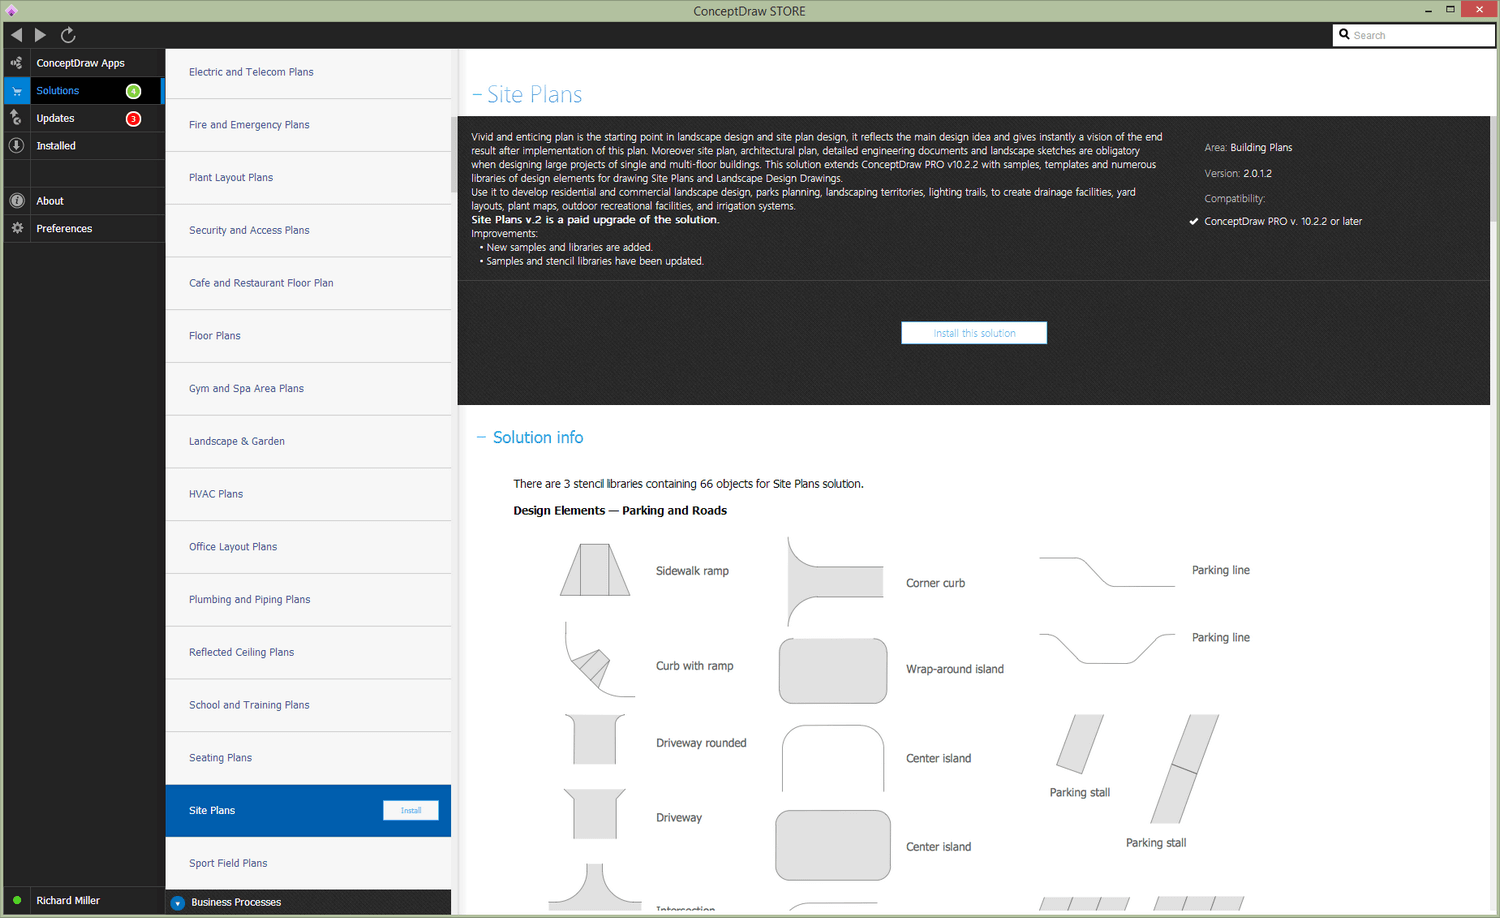Select Sport Field Plans
This screenshot has height=918, width=1500.
pos(308,864)
